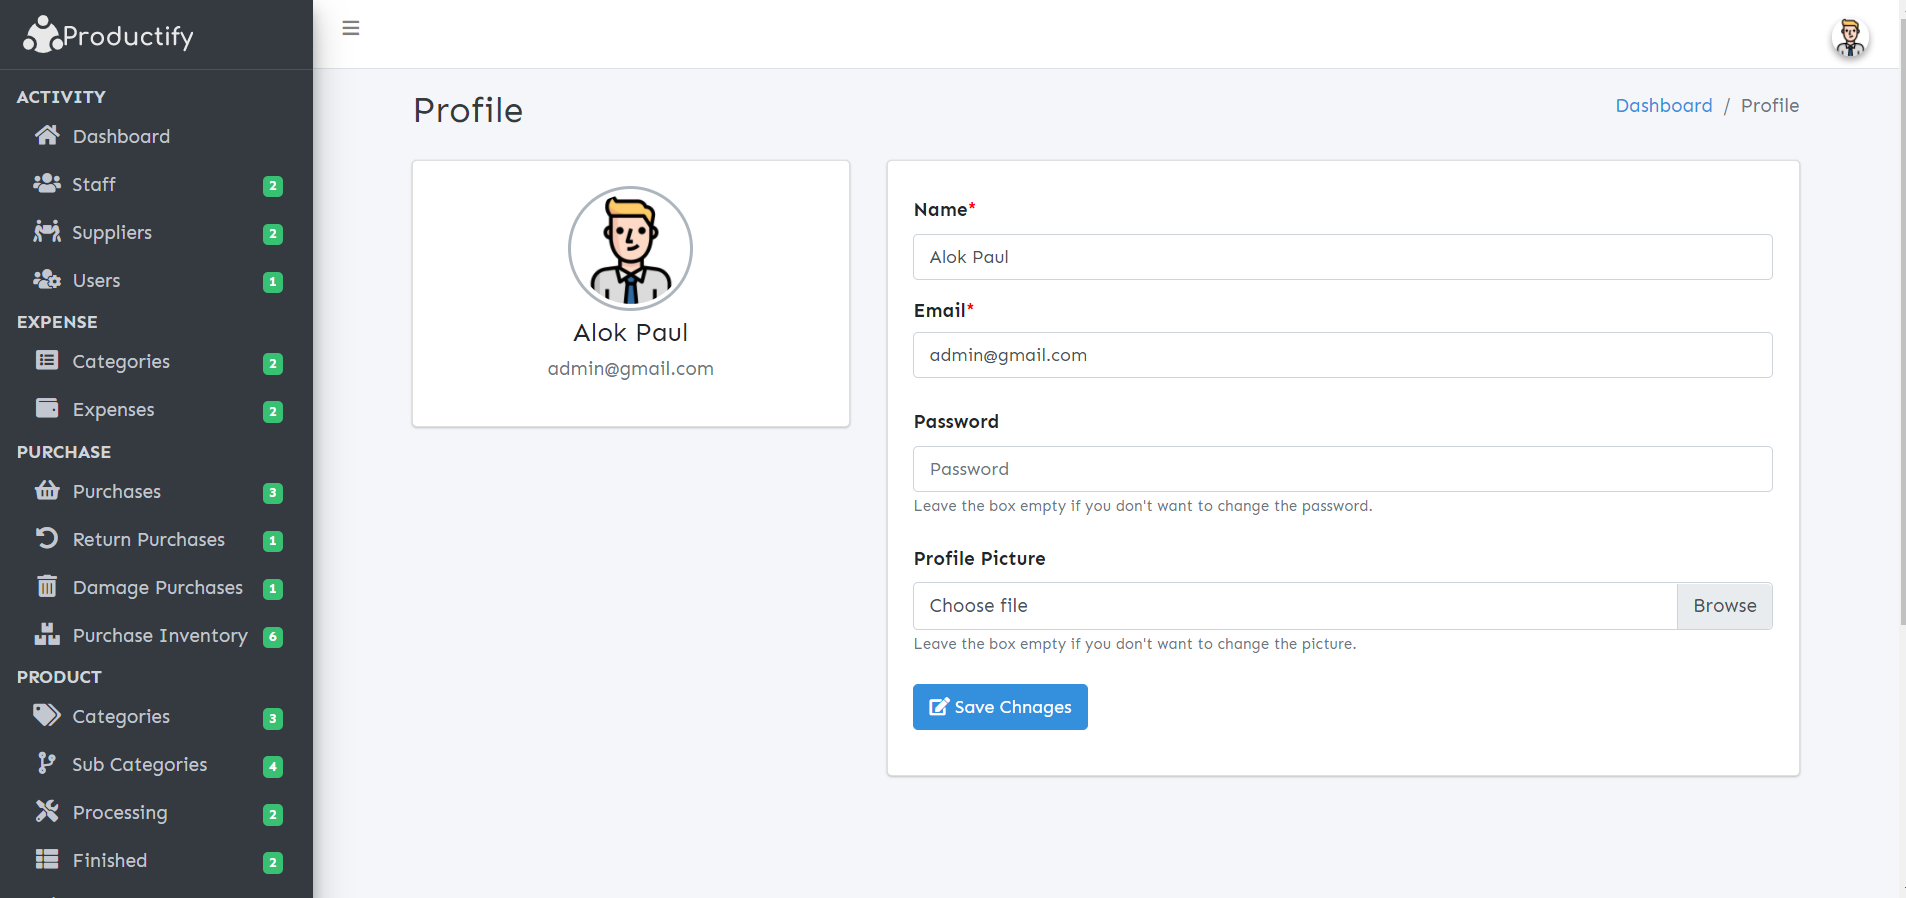Open the user avatar menu in the header

1849,38
